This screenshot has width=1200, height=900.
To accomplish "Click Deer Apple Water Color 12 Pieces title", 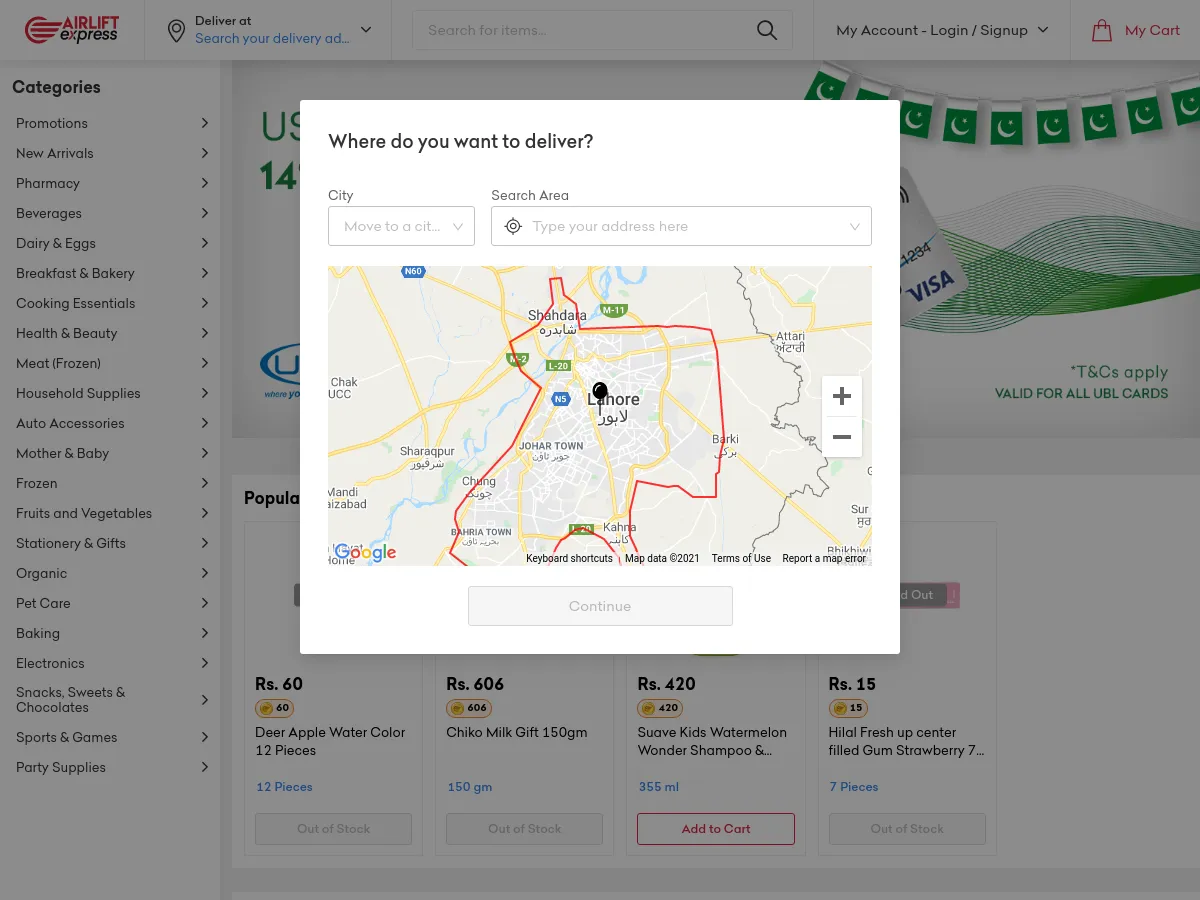I will coord(330,741).
